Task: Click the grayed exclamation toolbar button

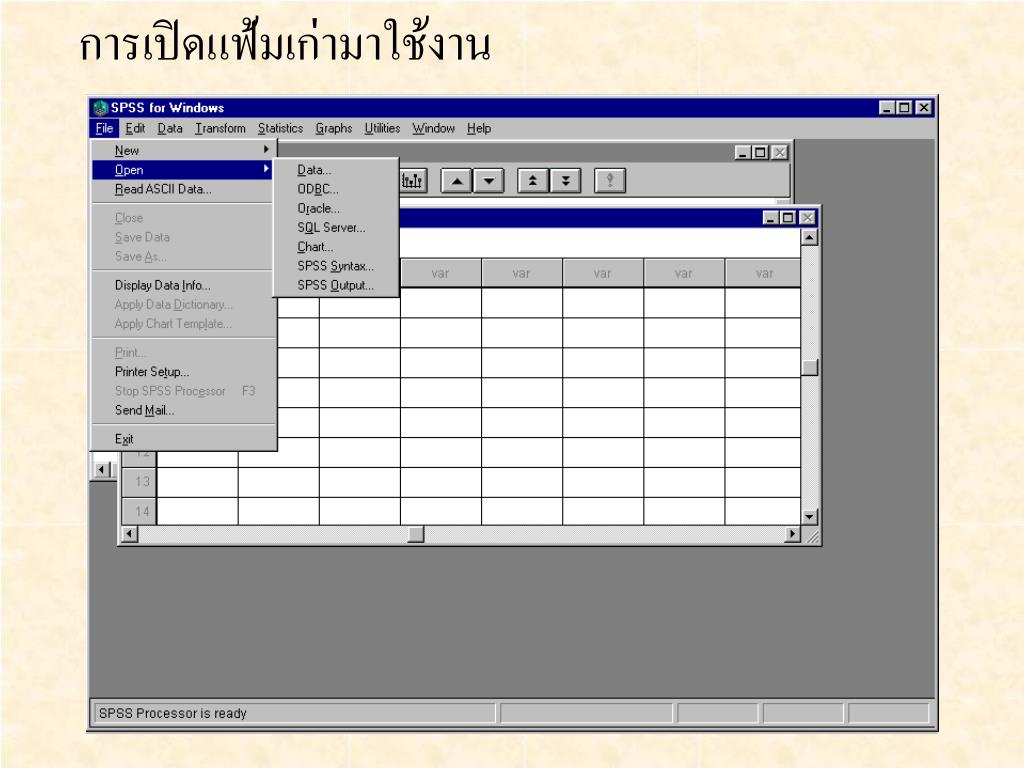Action: click(610, 181)
